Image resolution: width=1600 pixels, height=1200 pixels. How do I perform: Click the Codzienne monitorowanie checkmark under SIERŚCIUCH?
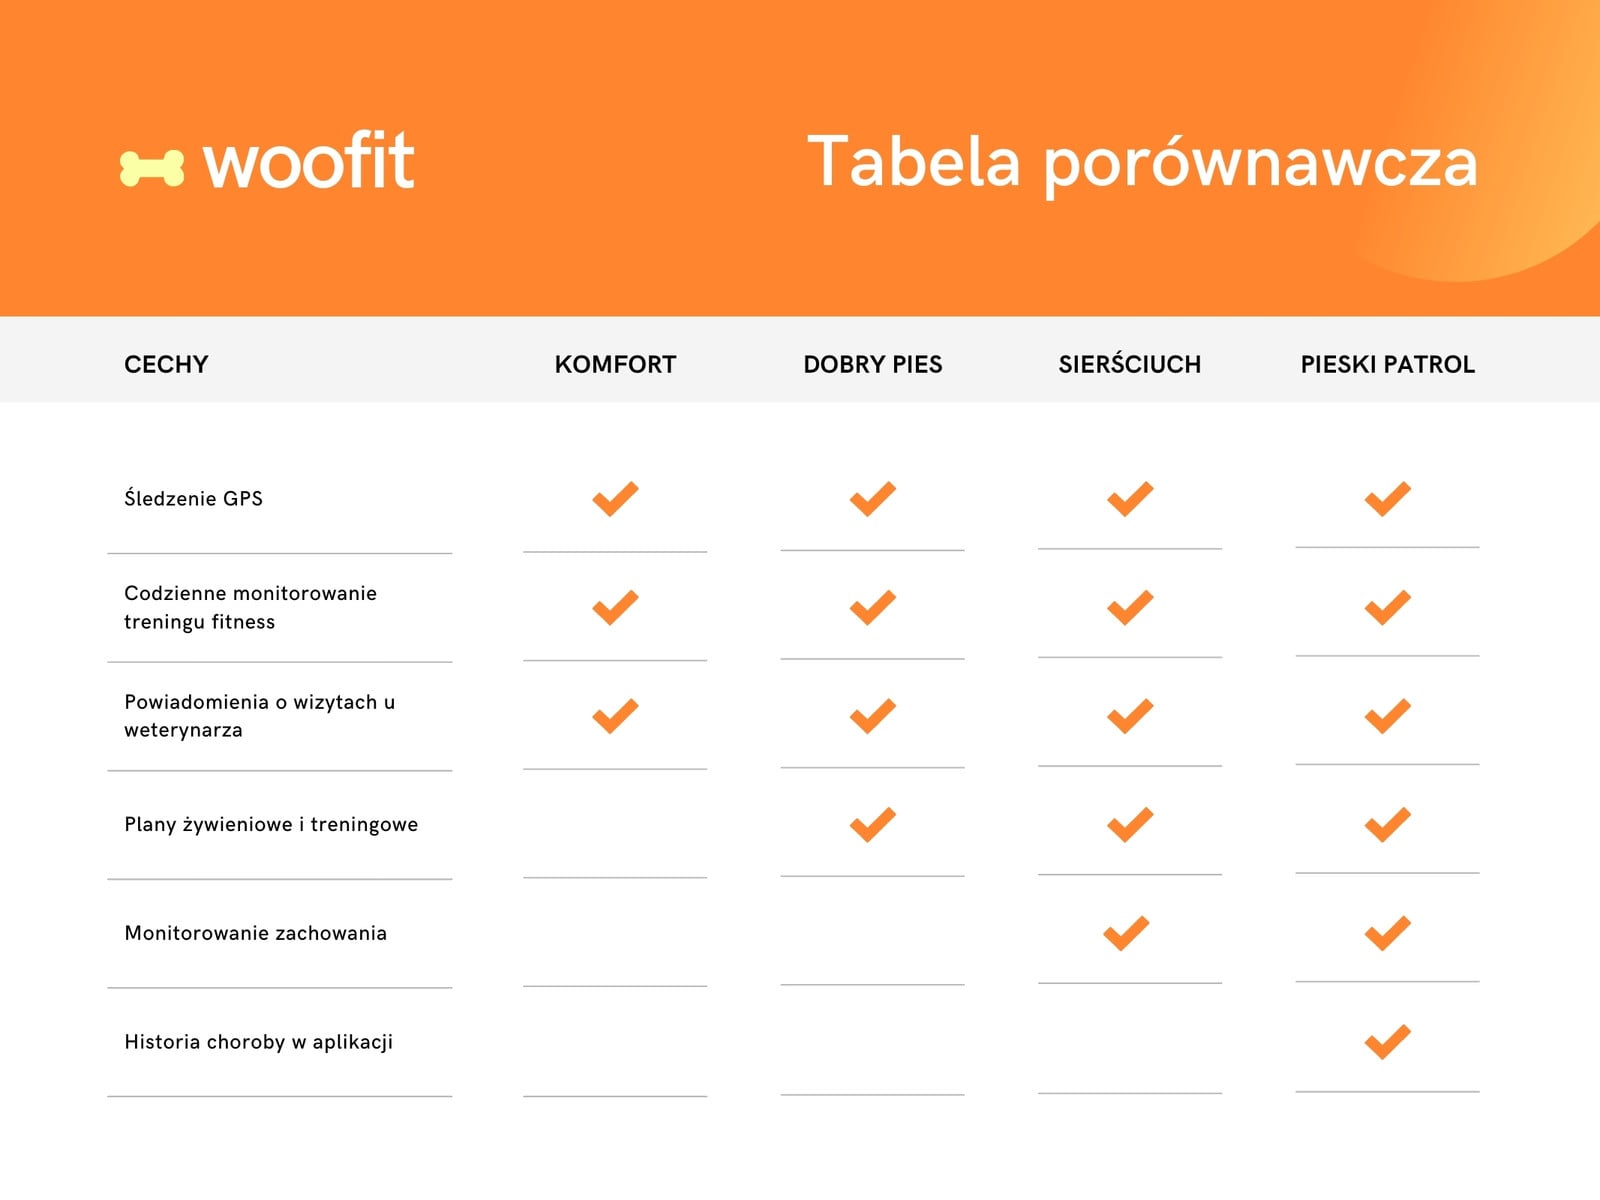pos(1130,607)
